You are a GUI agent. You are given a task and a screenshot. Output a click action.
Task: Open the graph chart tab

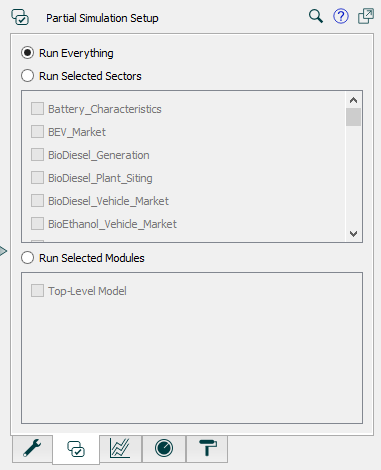120,448
